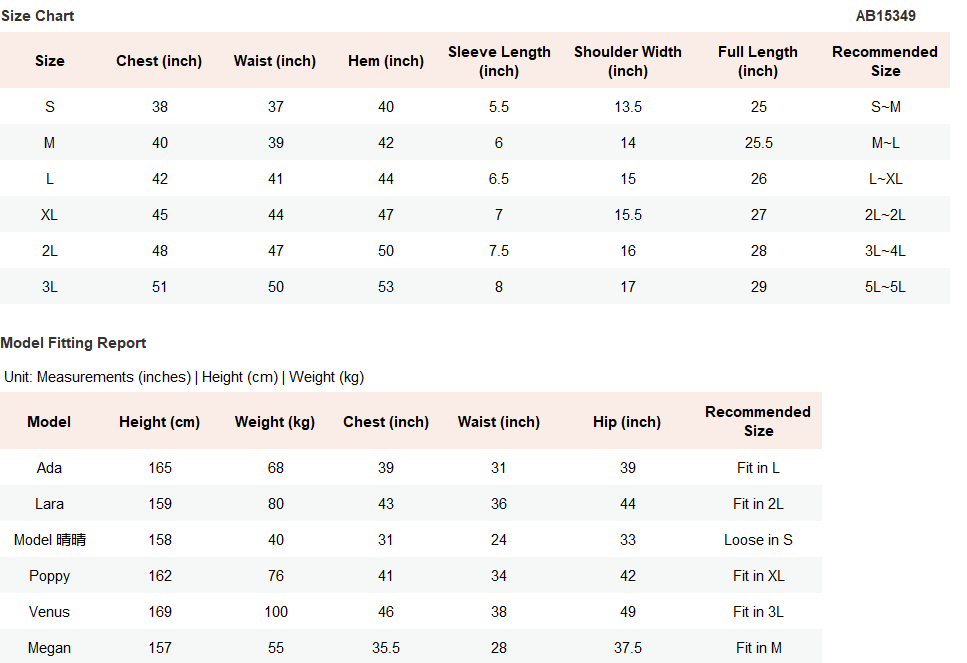967x663 pixels.
Task: Click model name Venus
Action: pyautogui.click(x=49, y=612)
